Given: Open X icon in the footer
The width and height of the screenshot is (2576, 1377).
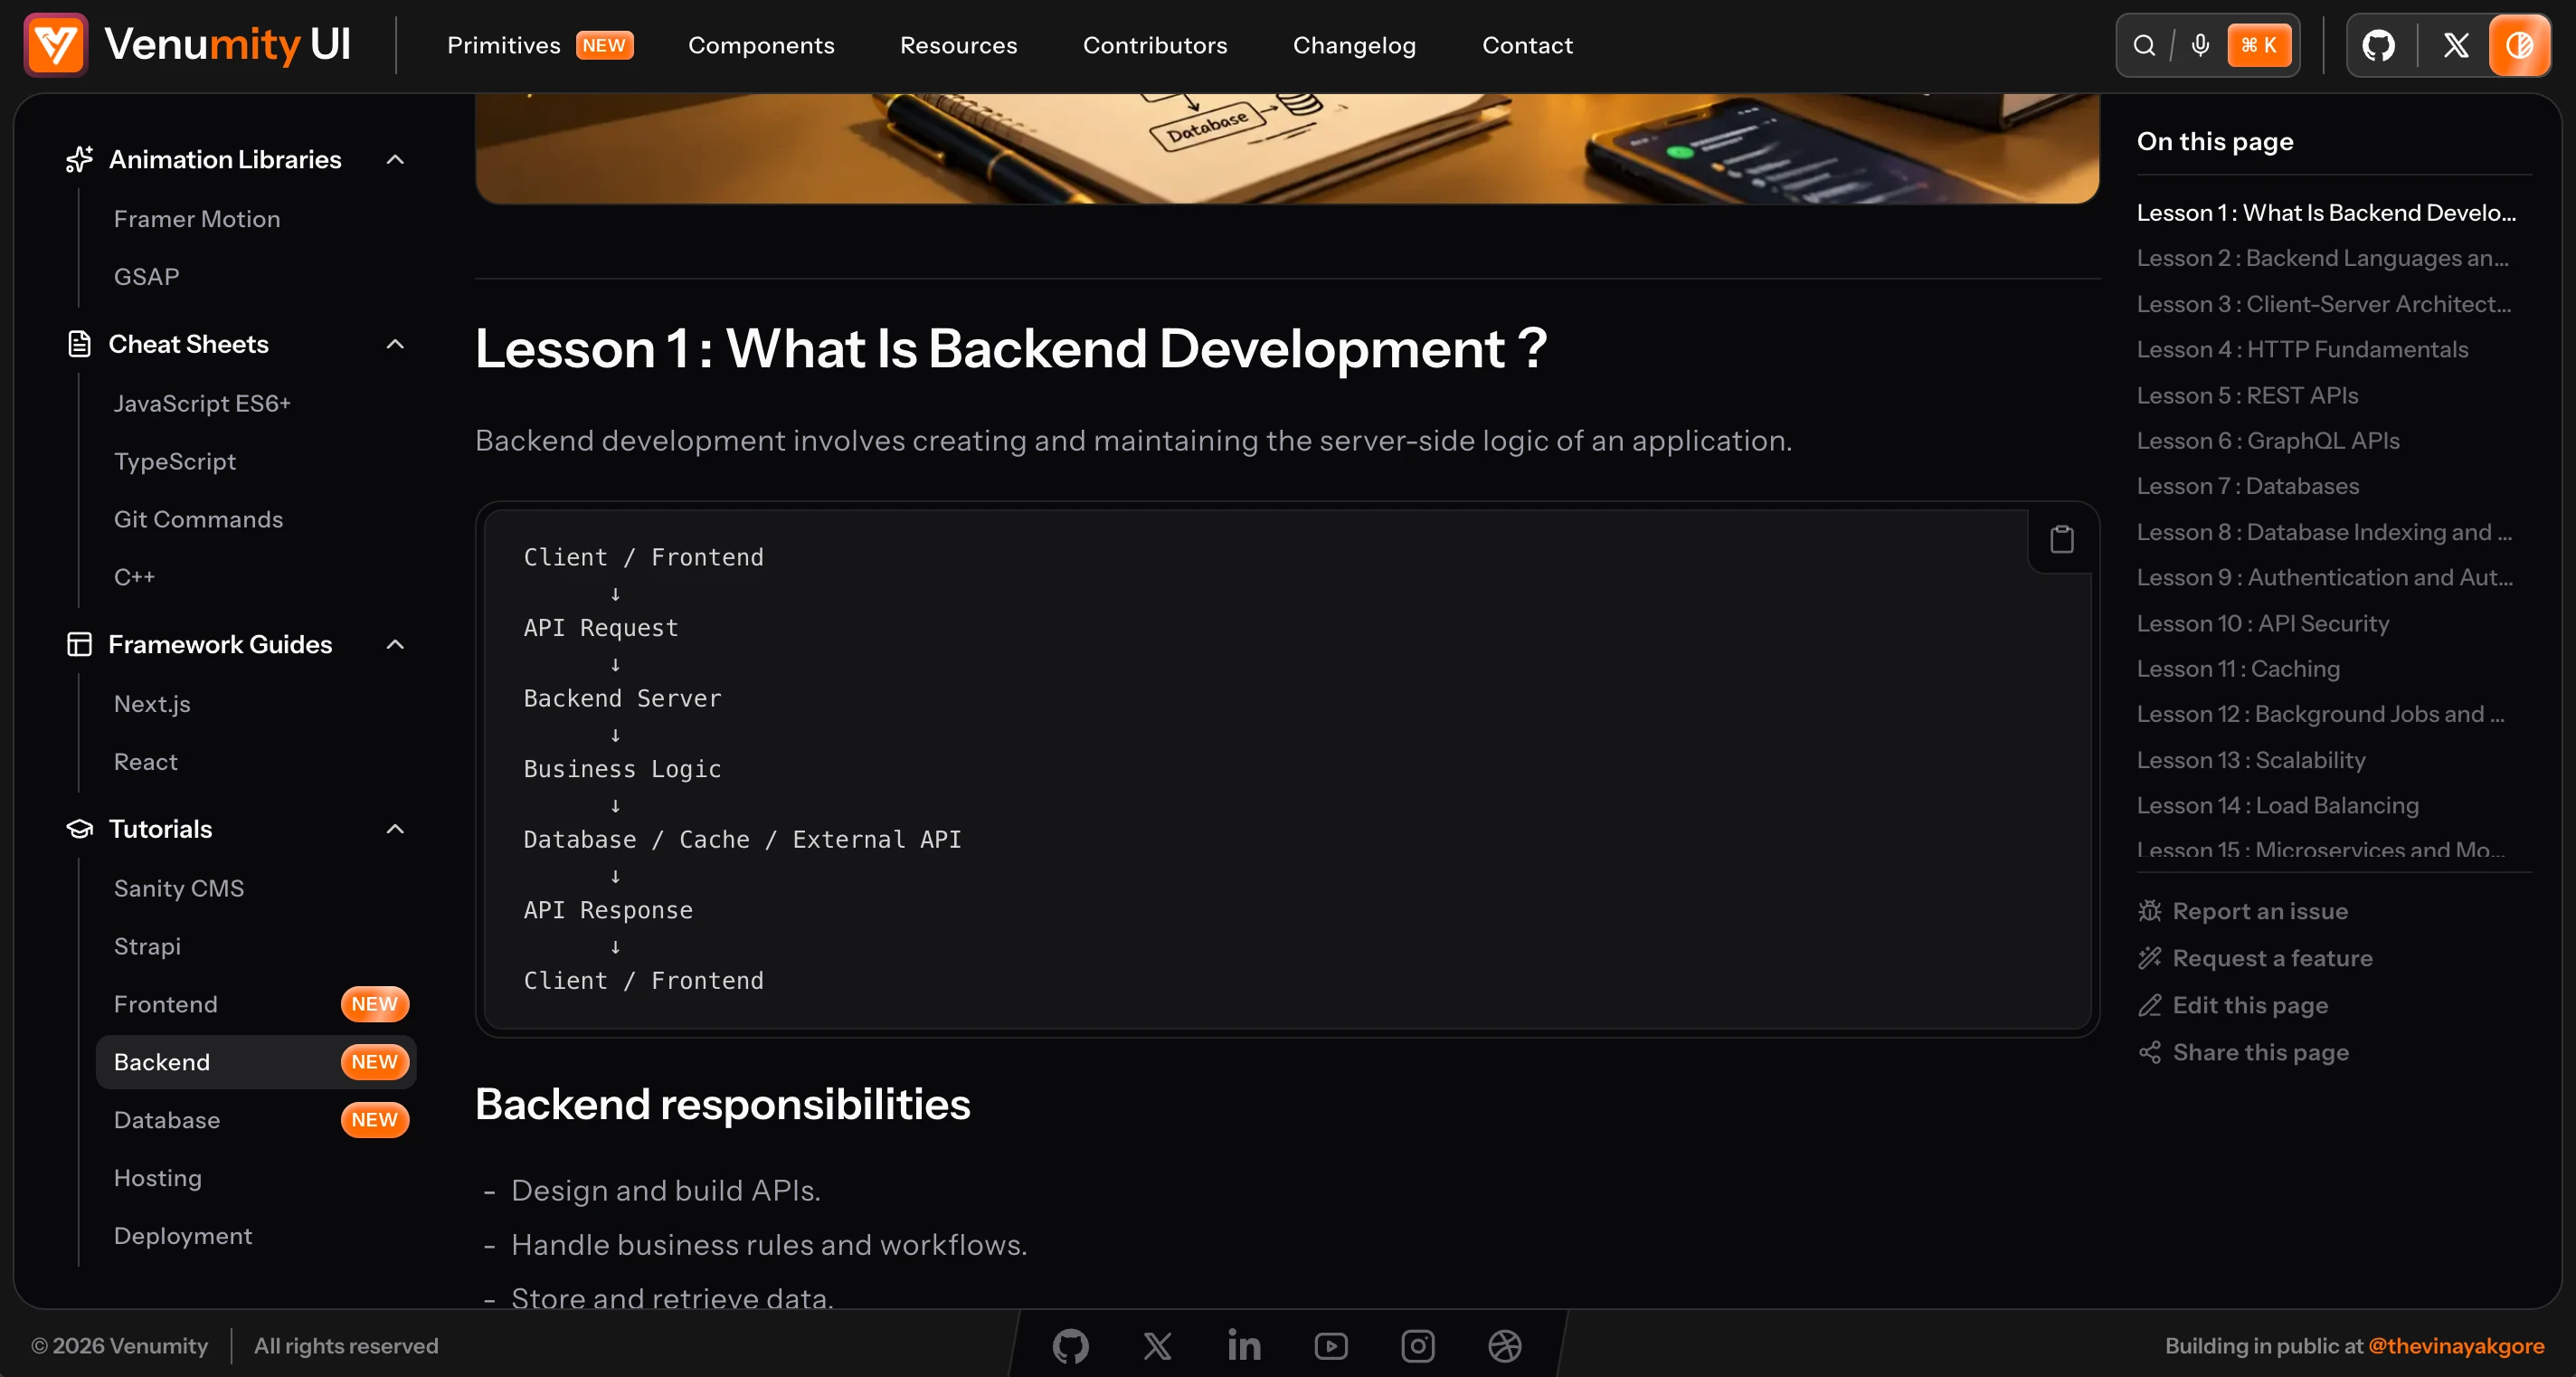Looking at the screenshot, I should click(x=1157, y=1346).
